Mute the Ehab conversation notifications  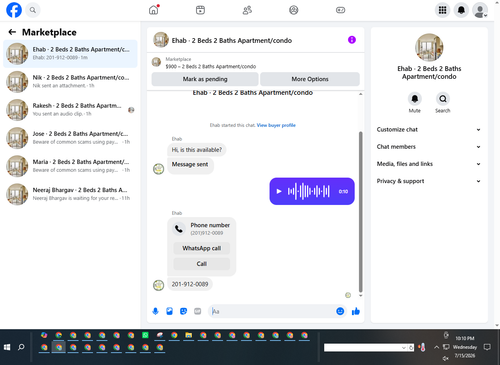415,99
